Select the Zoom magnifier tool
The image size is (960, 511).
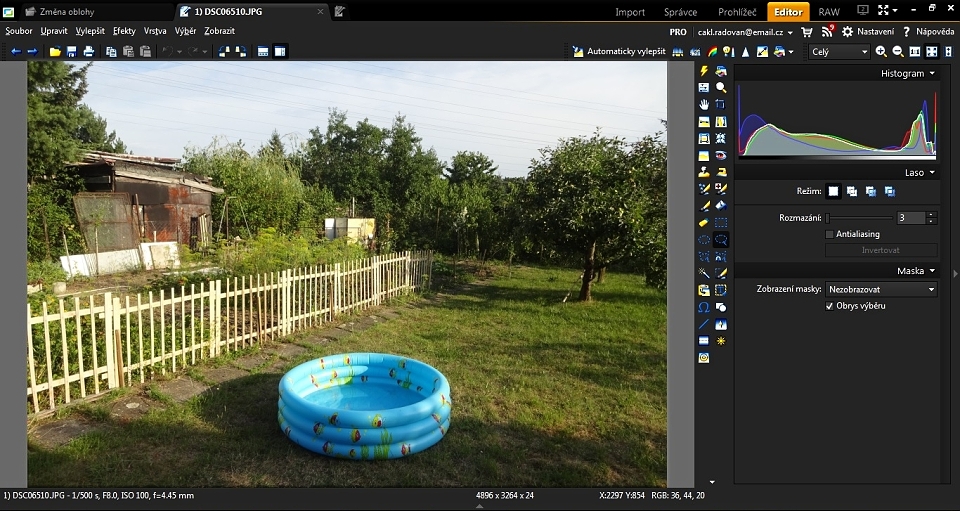click(721, 88)
